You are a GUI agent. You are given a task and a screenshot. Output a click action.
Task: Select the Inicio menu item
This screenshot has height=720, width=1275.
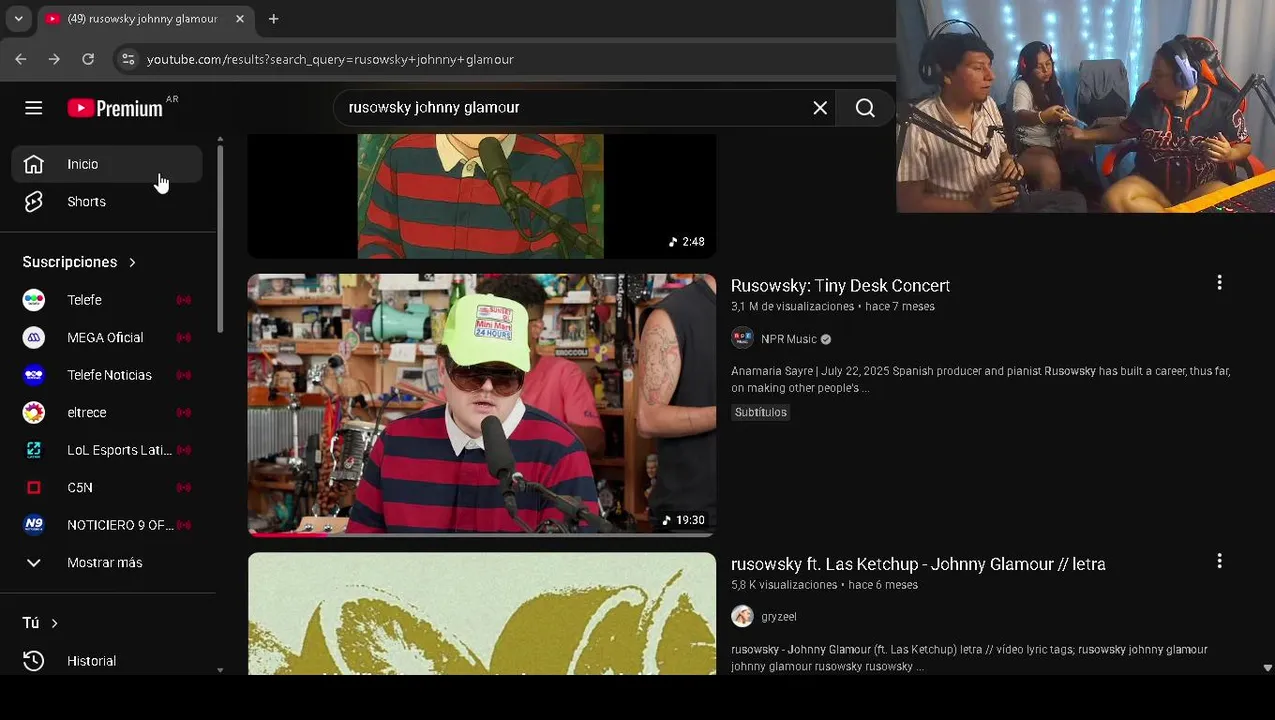click(x=108, y=164)
